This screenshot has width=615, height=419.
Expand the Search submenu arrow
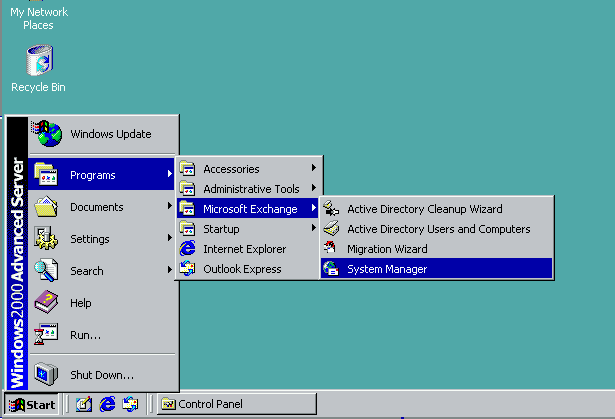coord(169,270)
